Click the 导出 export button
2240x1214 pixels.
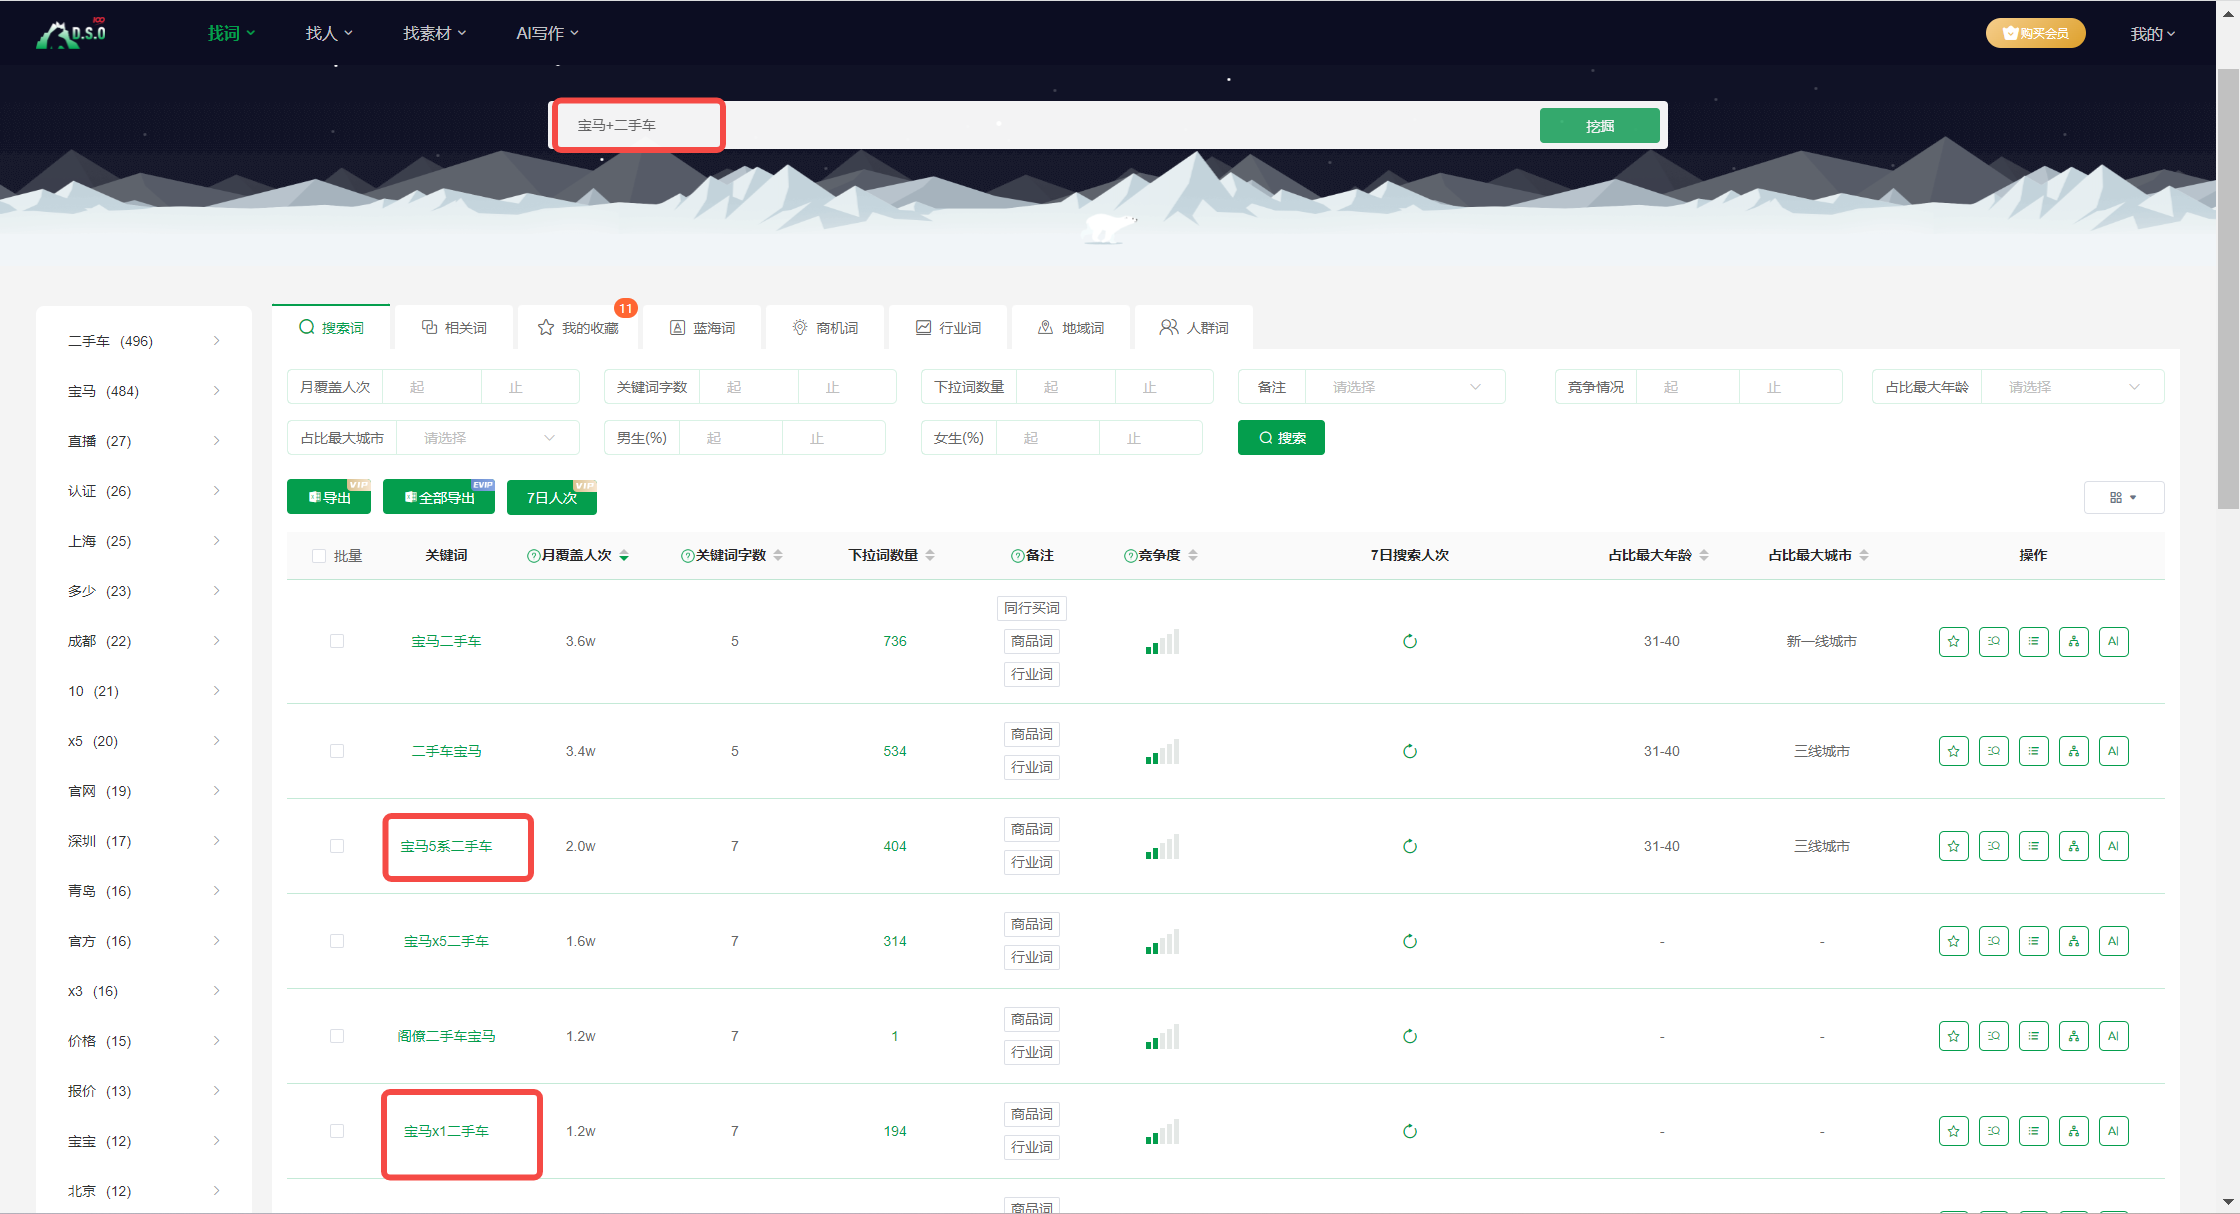tap(329, 497)
